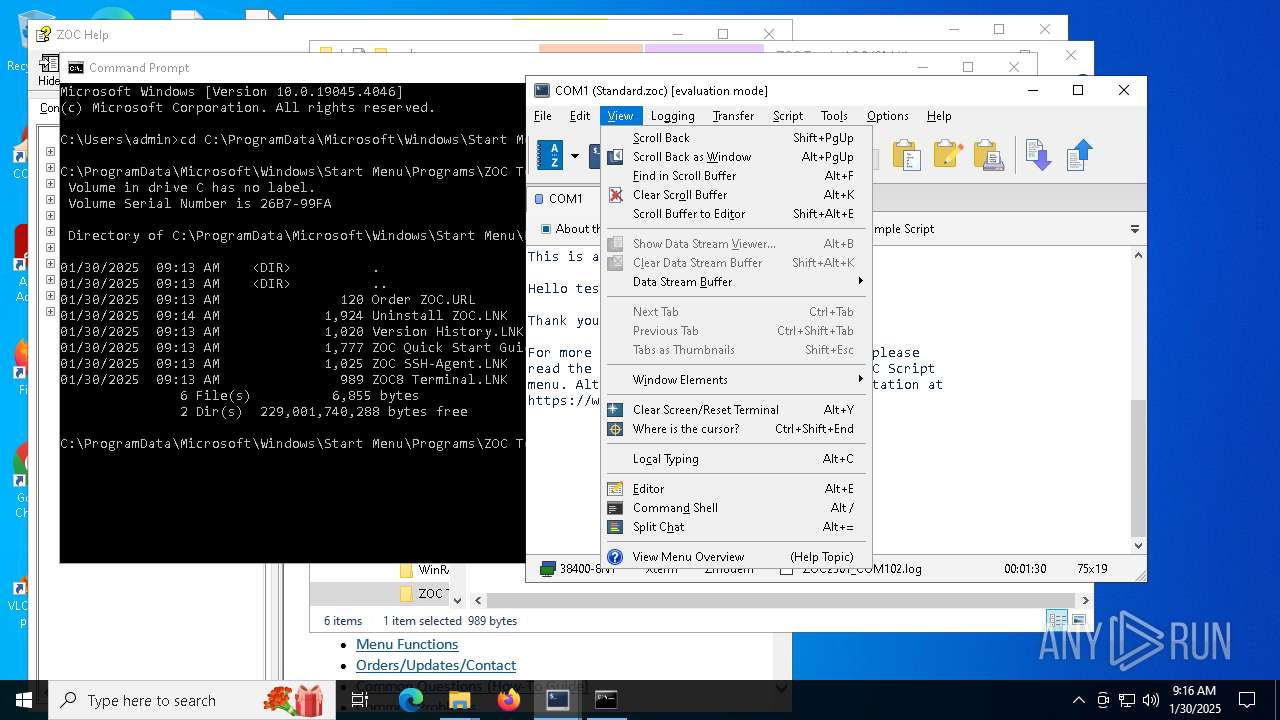Choose Where is the cursor? entry
Screen dimensions: 1280x720
point(735,429)
